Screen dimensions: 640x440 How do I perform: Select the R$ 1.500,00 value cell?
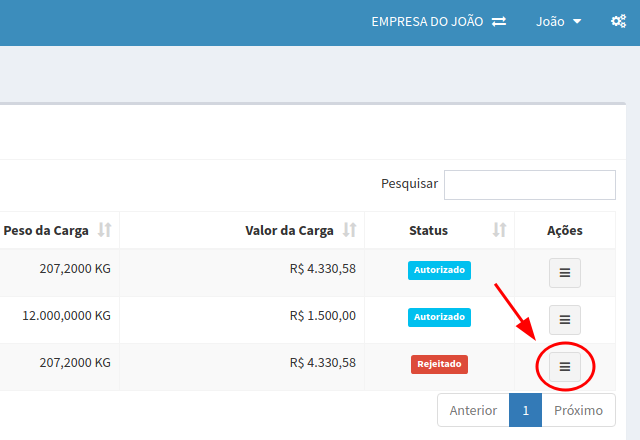(322, 316)
